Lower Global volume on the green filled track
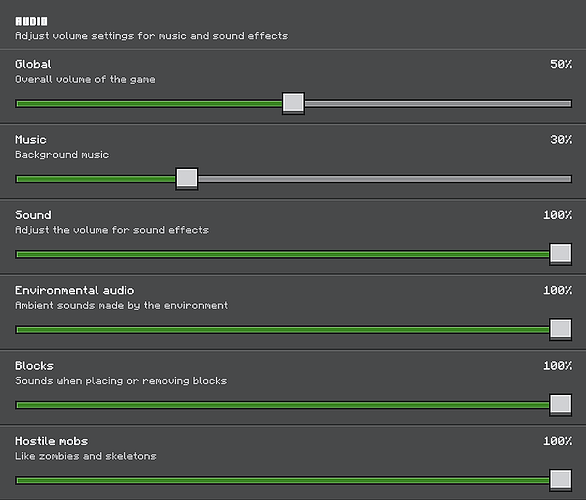586x500 pixels. pos(149,104)
